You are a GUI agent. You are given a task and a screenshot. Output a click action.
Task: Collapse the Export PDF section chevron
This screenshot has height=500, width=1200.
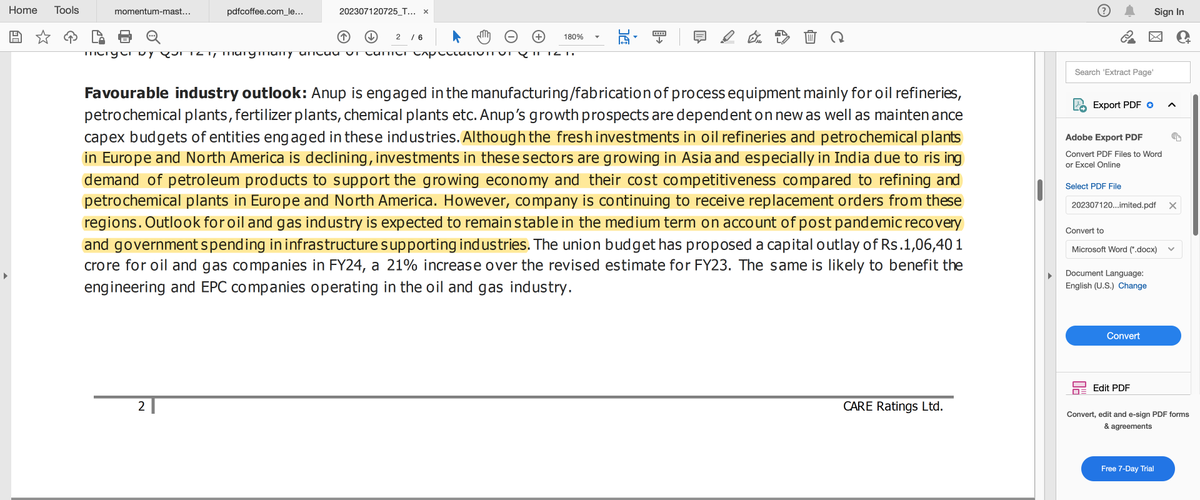click(1171, 105)
